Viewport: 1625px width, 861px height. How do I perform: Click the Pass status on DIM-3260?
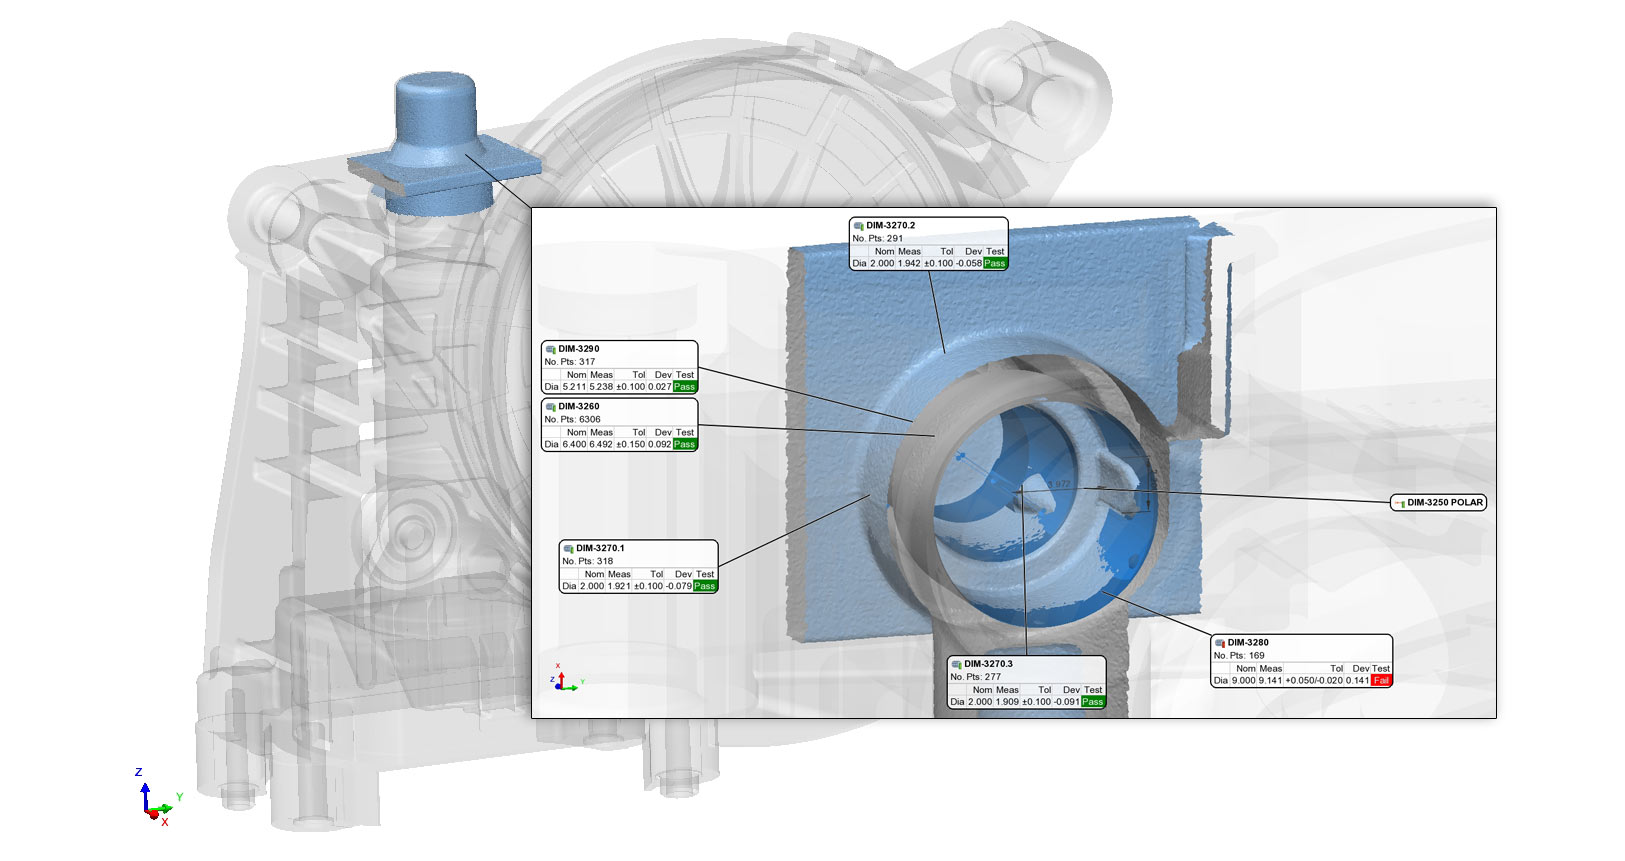click(x=685, y=444)
